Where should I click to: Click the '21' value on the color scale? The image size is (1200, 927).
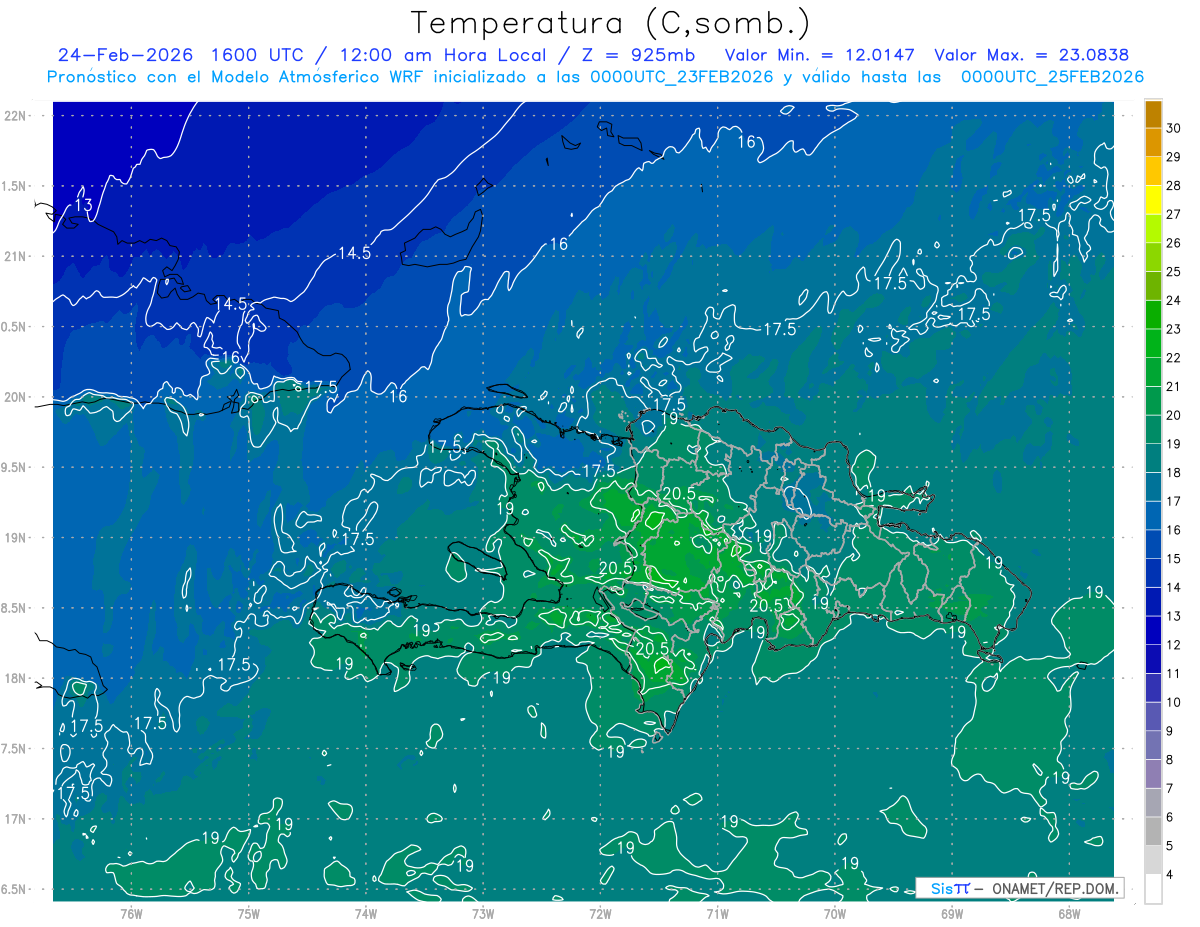pyautogui.click(x=1174, y=387)
